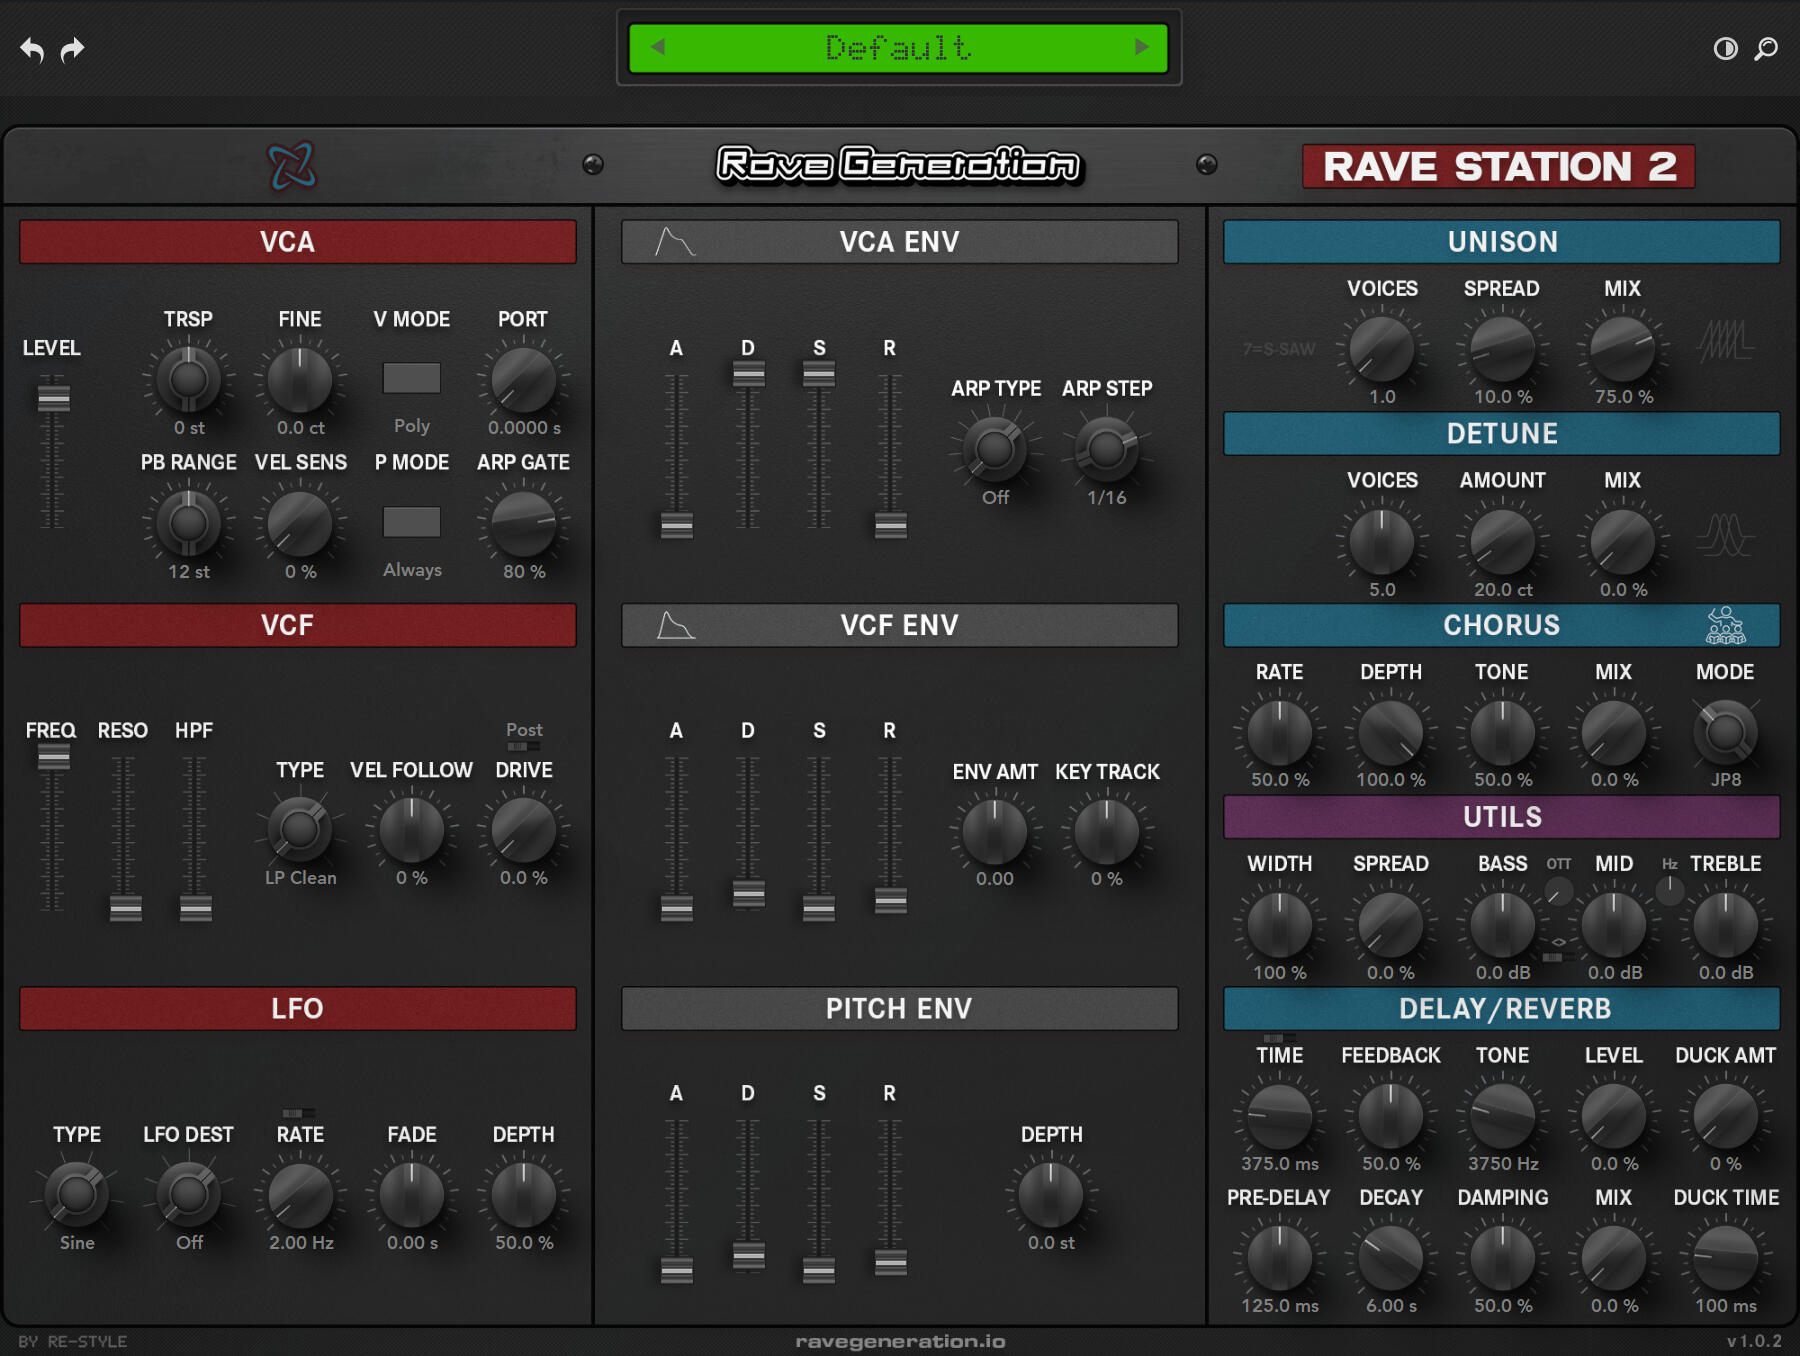Select a filter type on the LP Clean selector
Image resolution: width=1800 pixels, height=1356 pixels.
(299, 830)
